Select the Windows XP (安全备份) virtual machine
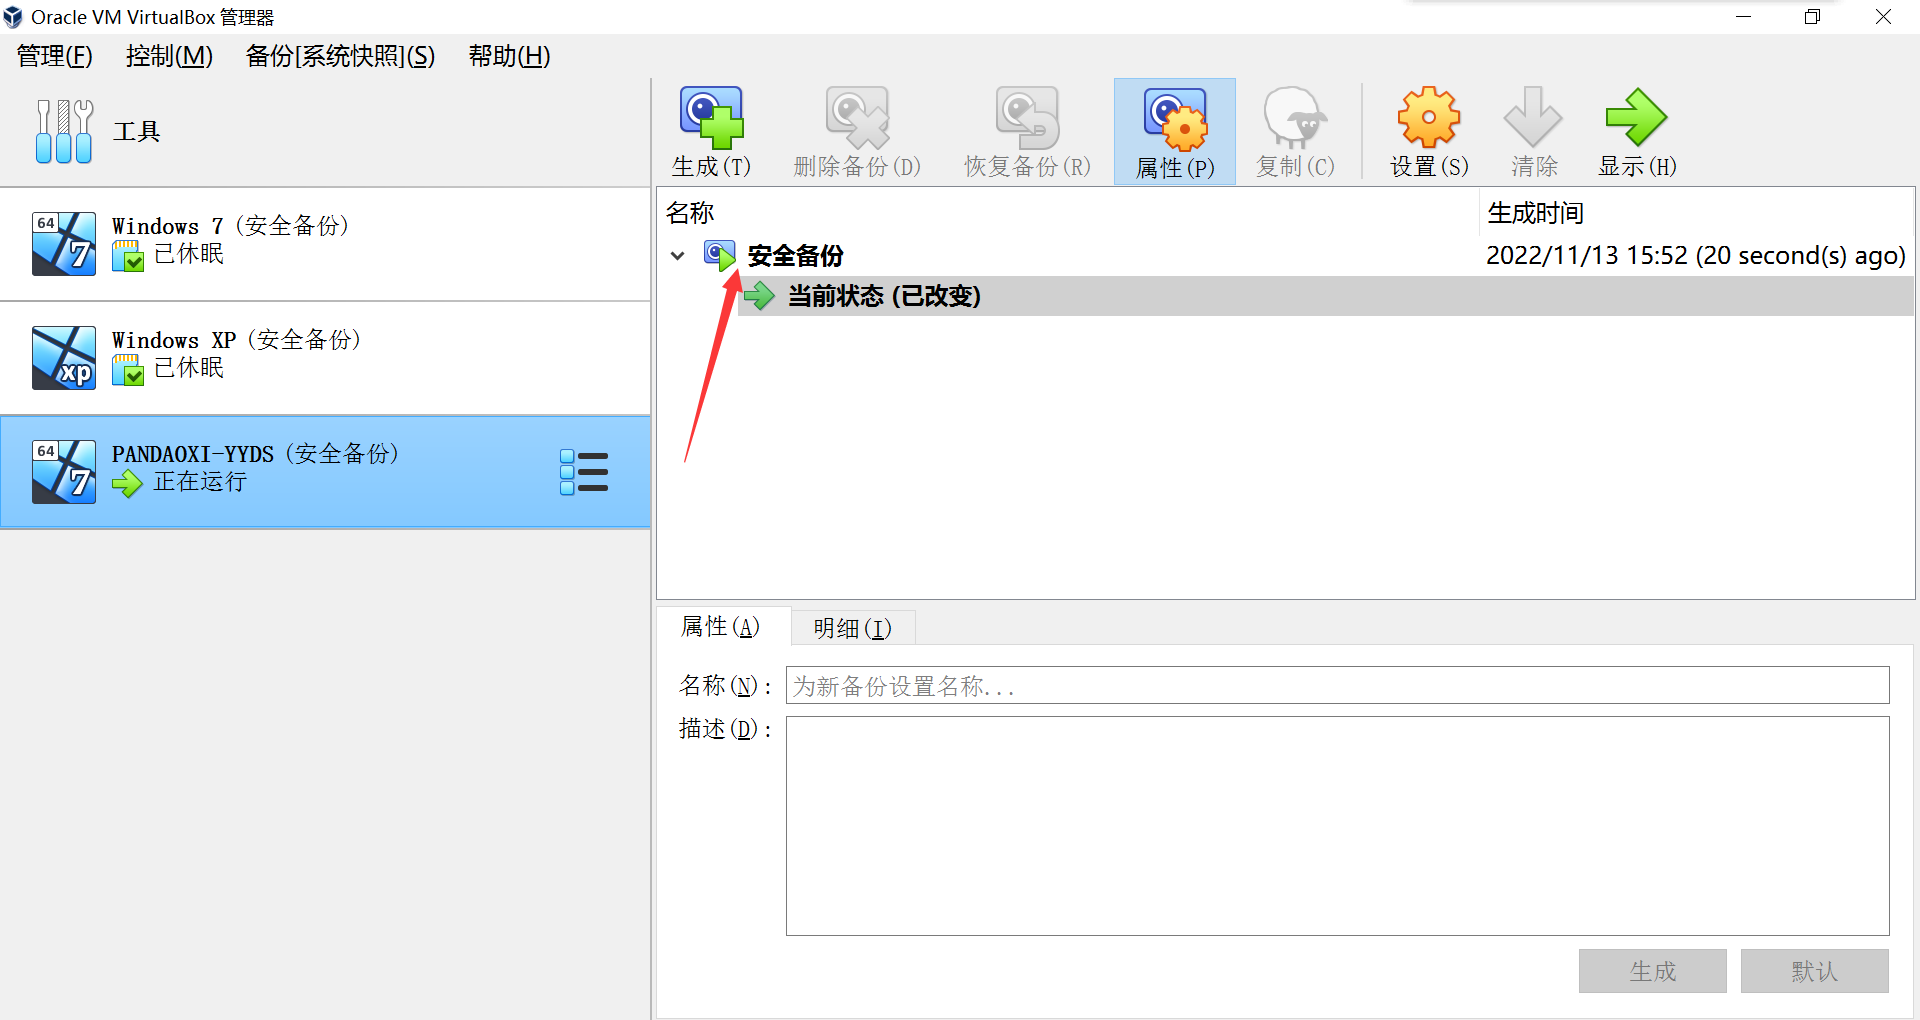The width and height of the screenshot is (1920, 1020). point(325,357)
